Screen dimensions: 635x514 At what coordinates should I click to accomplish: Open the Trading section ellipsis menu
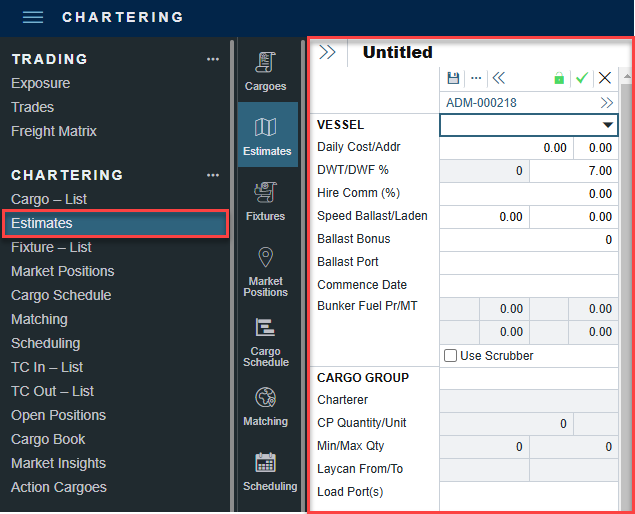click(x=212, y=59)
